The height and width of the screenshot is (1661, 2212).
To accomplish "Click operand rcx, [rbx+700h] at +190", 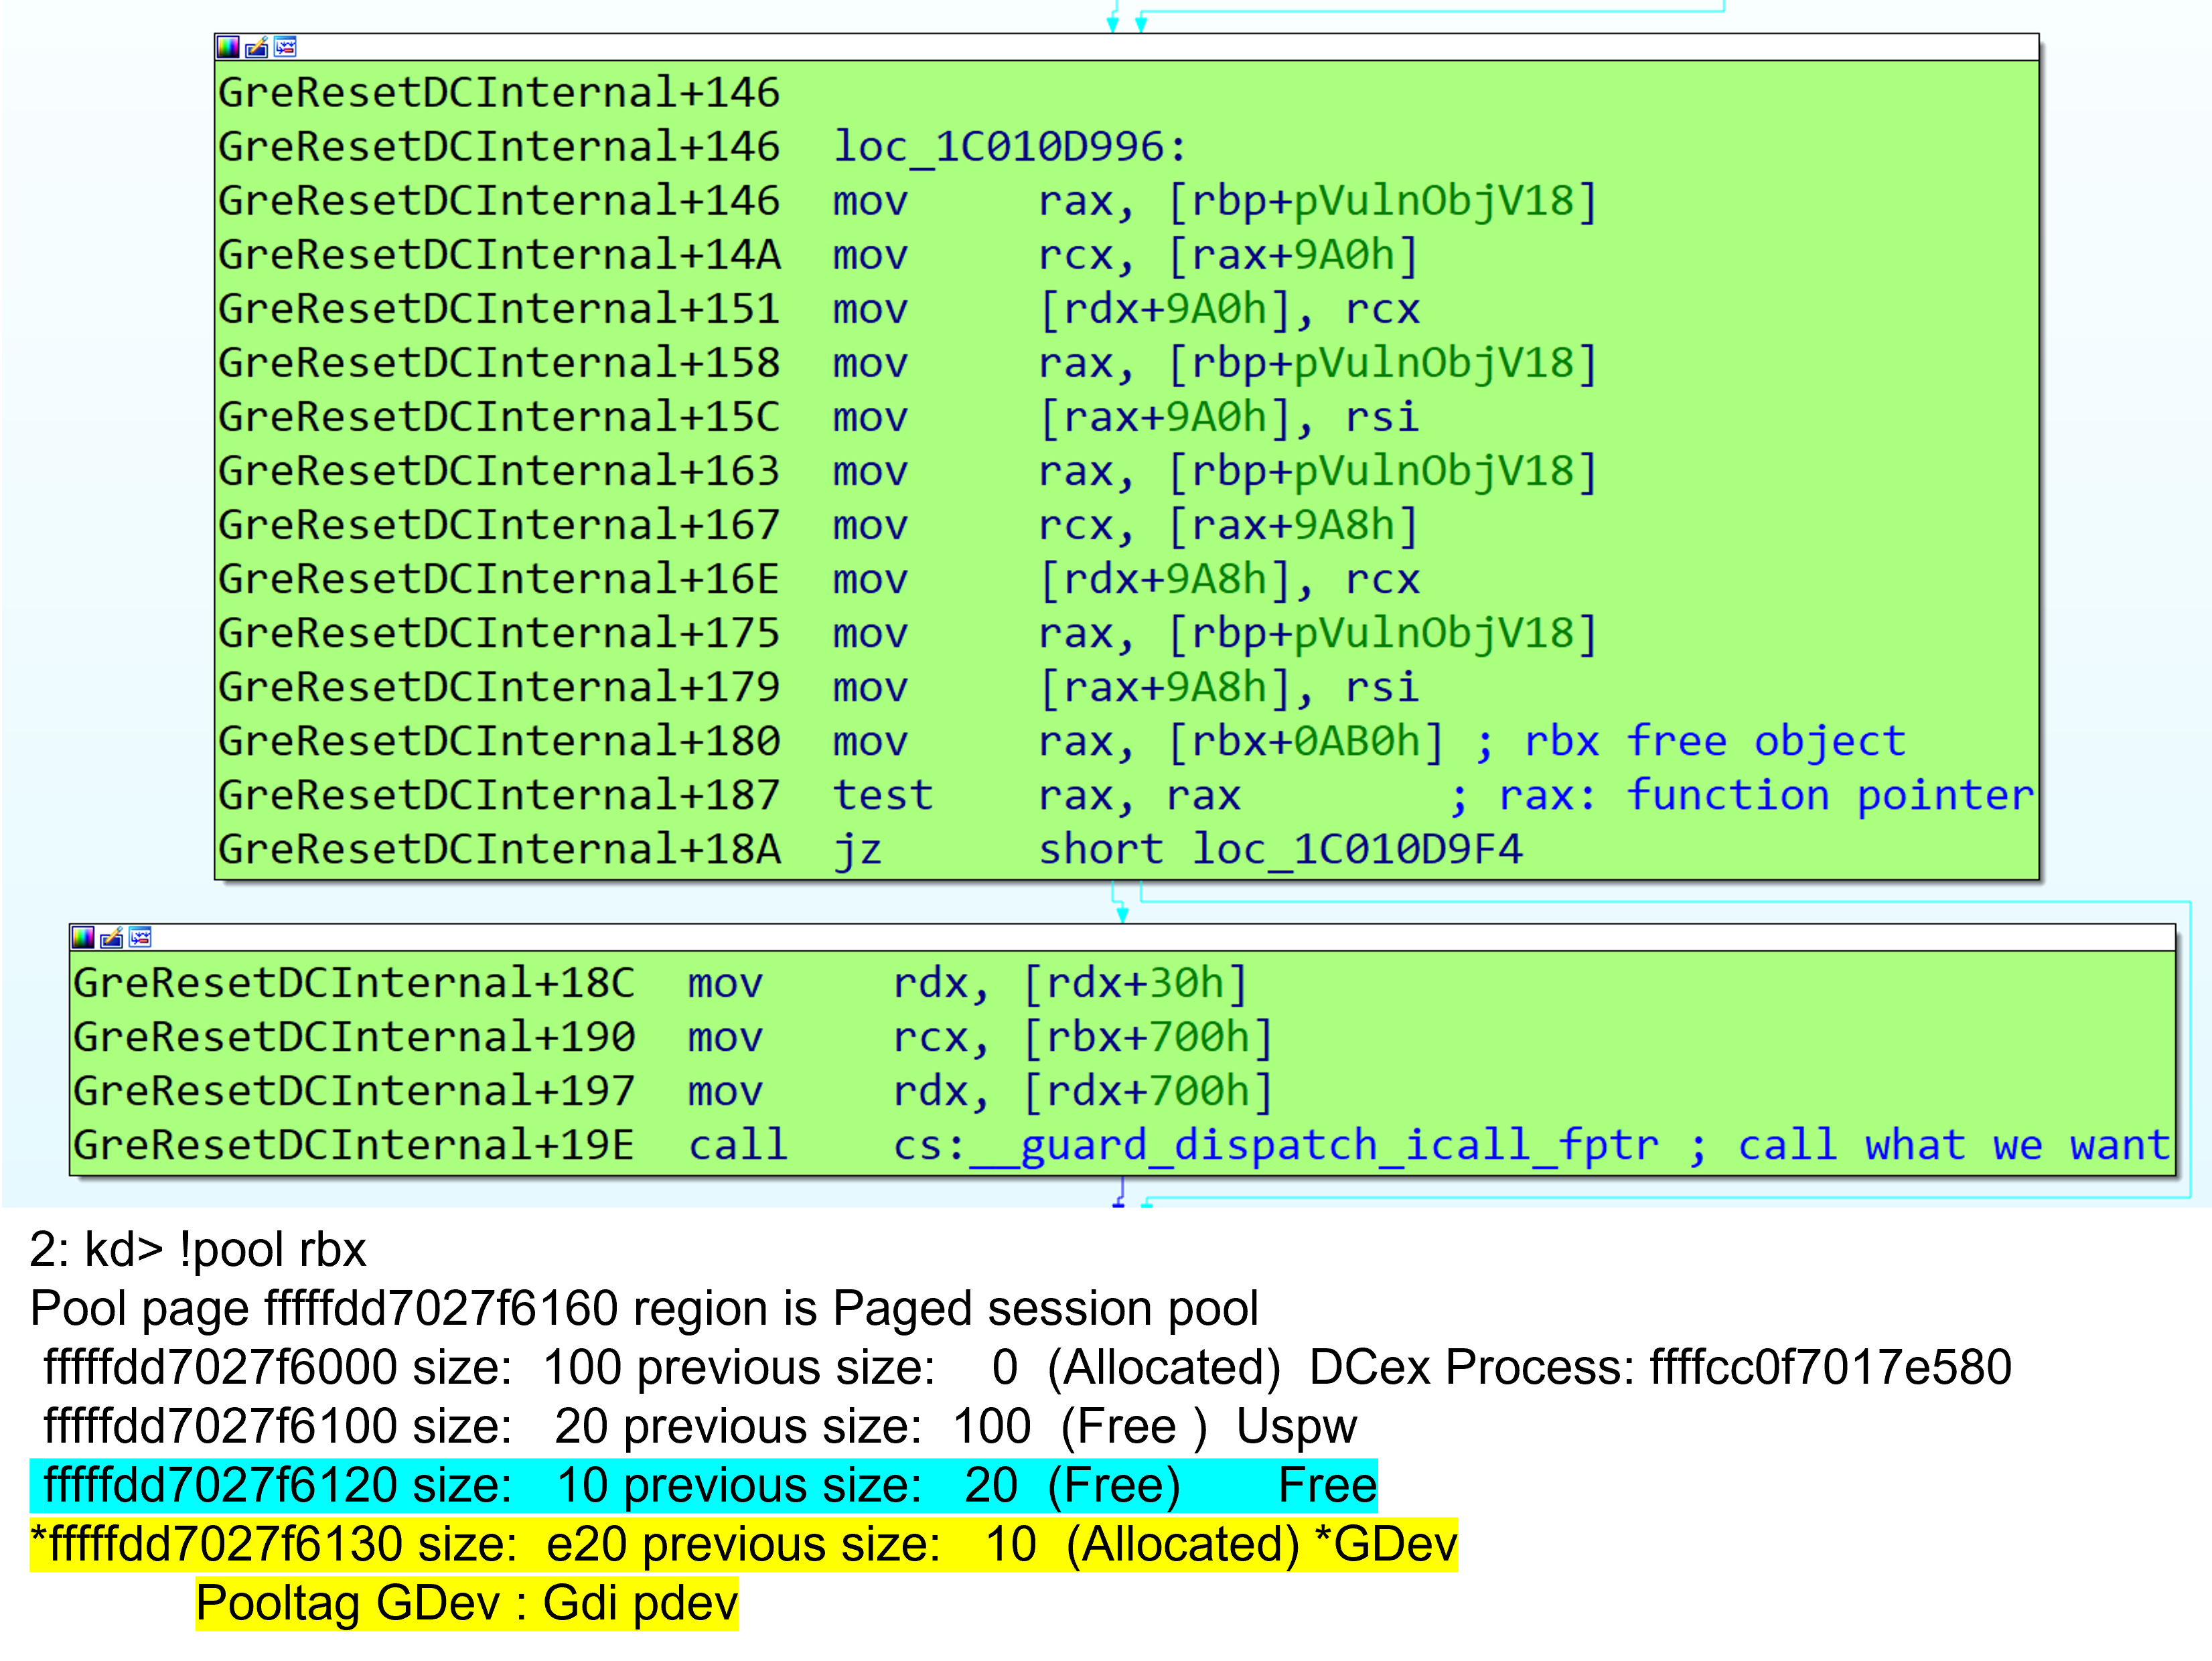I will [1083, 1037].
